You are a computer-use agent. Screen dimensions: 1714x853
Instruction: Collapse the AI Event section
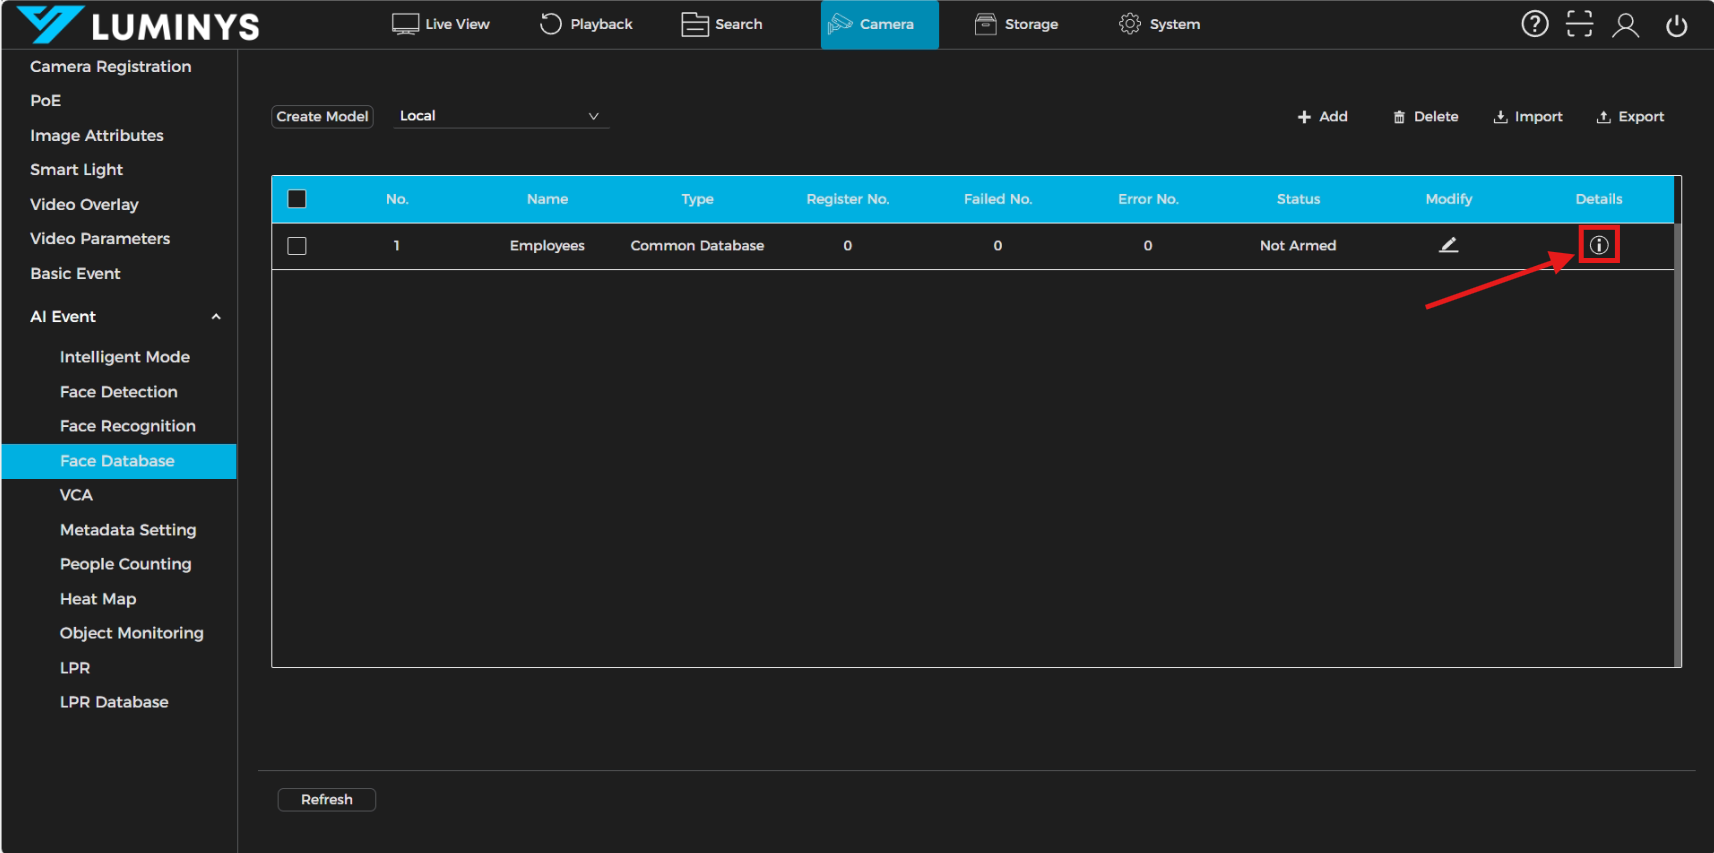[215, 317]
